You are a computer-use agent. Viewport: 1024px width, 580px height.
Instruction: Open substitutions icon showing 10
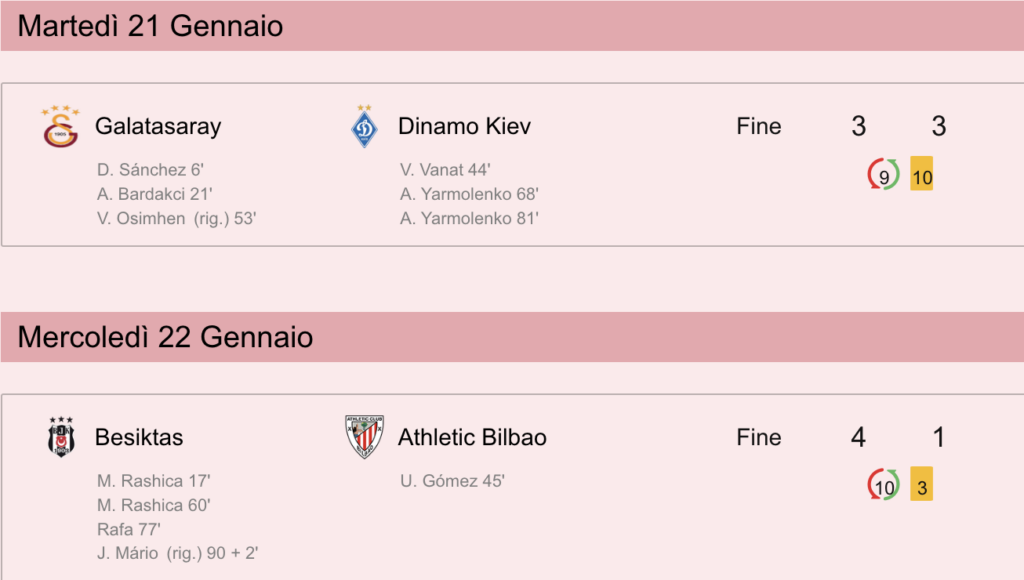884,485
